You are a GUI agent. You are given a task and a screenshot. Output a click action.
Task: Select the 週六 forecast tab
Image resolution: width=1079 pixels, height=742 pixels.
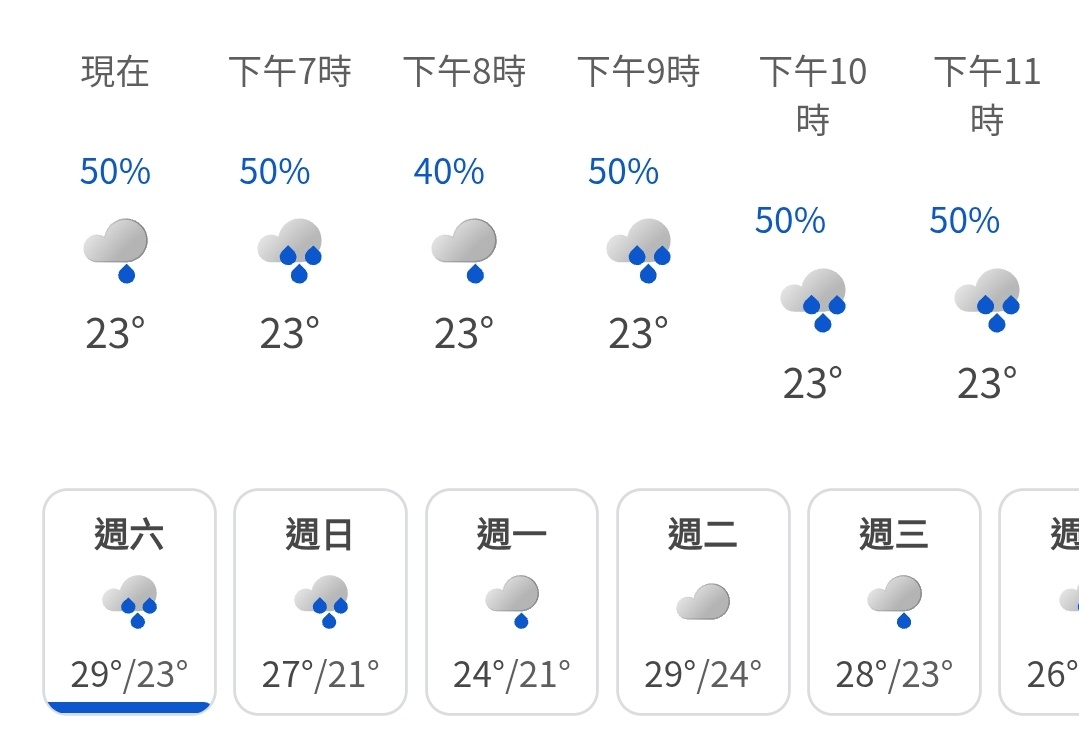tap(129, 602)
